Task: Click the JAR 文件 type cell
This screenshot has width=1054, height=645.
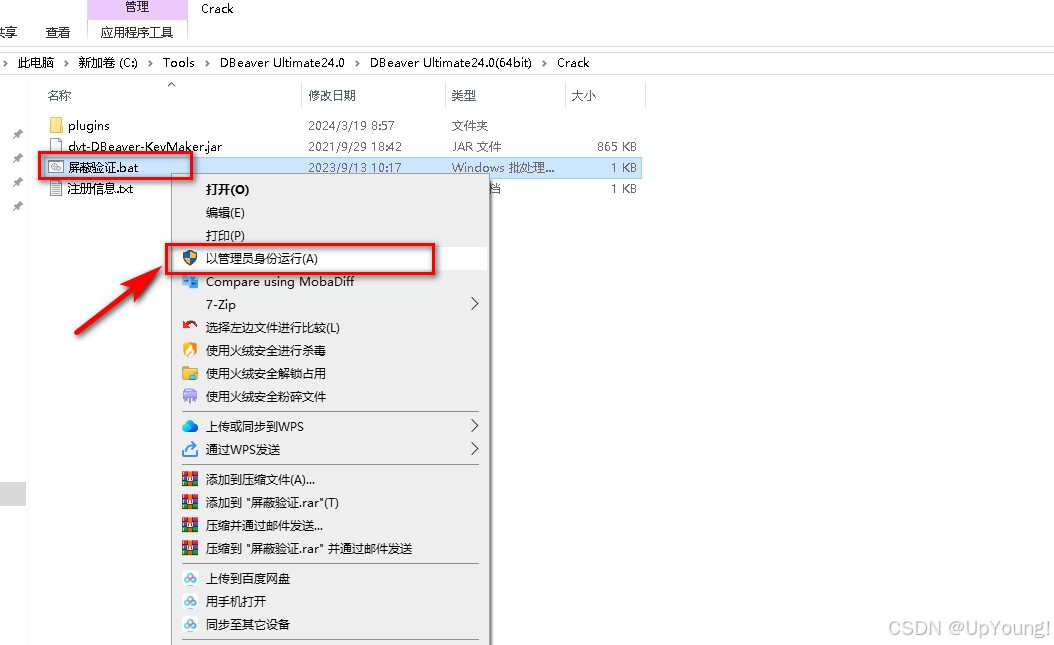Action: click(477, 146)
